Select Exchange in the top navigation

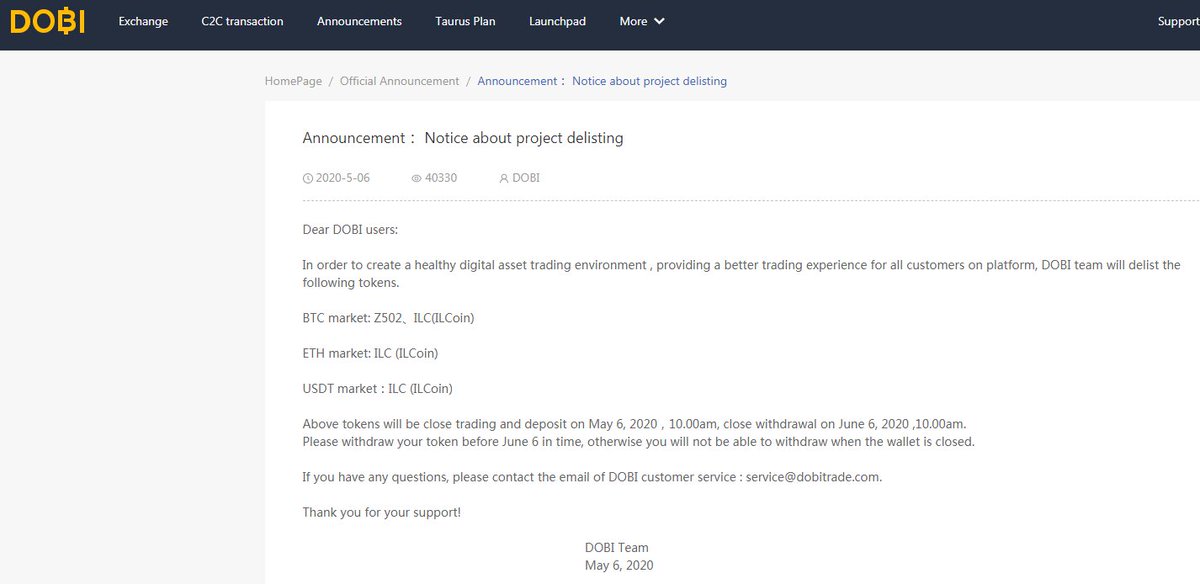click(x=143, y=20)
